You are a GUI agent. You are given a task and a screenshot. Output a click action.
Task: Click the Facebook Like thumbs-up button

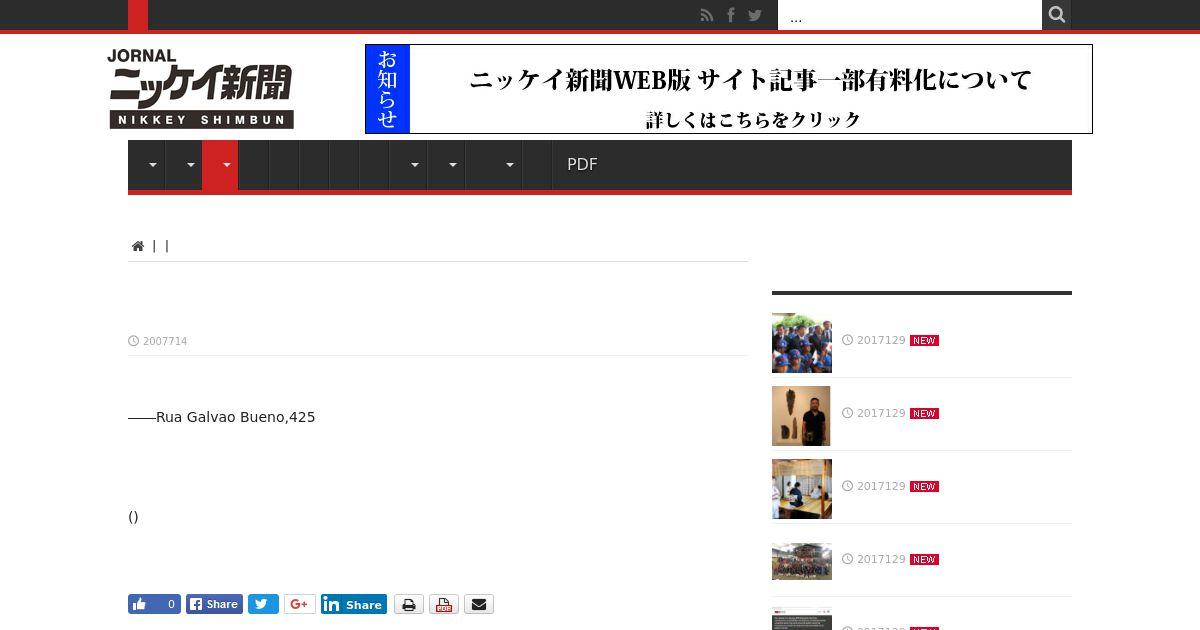(154, 604)
